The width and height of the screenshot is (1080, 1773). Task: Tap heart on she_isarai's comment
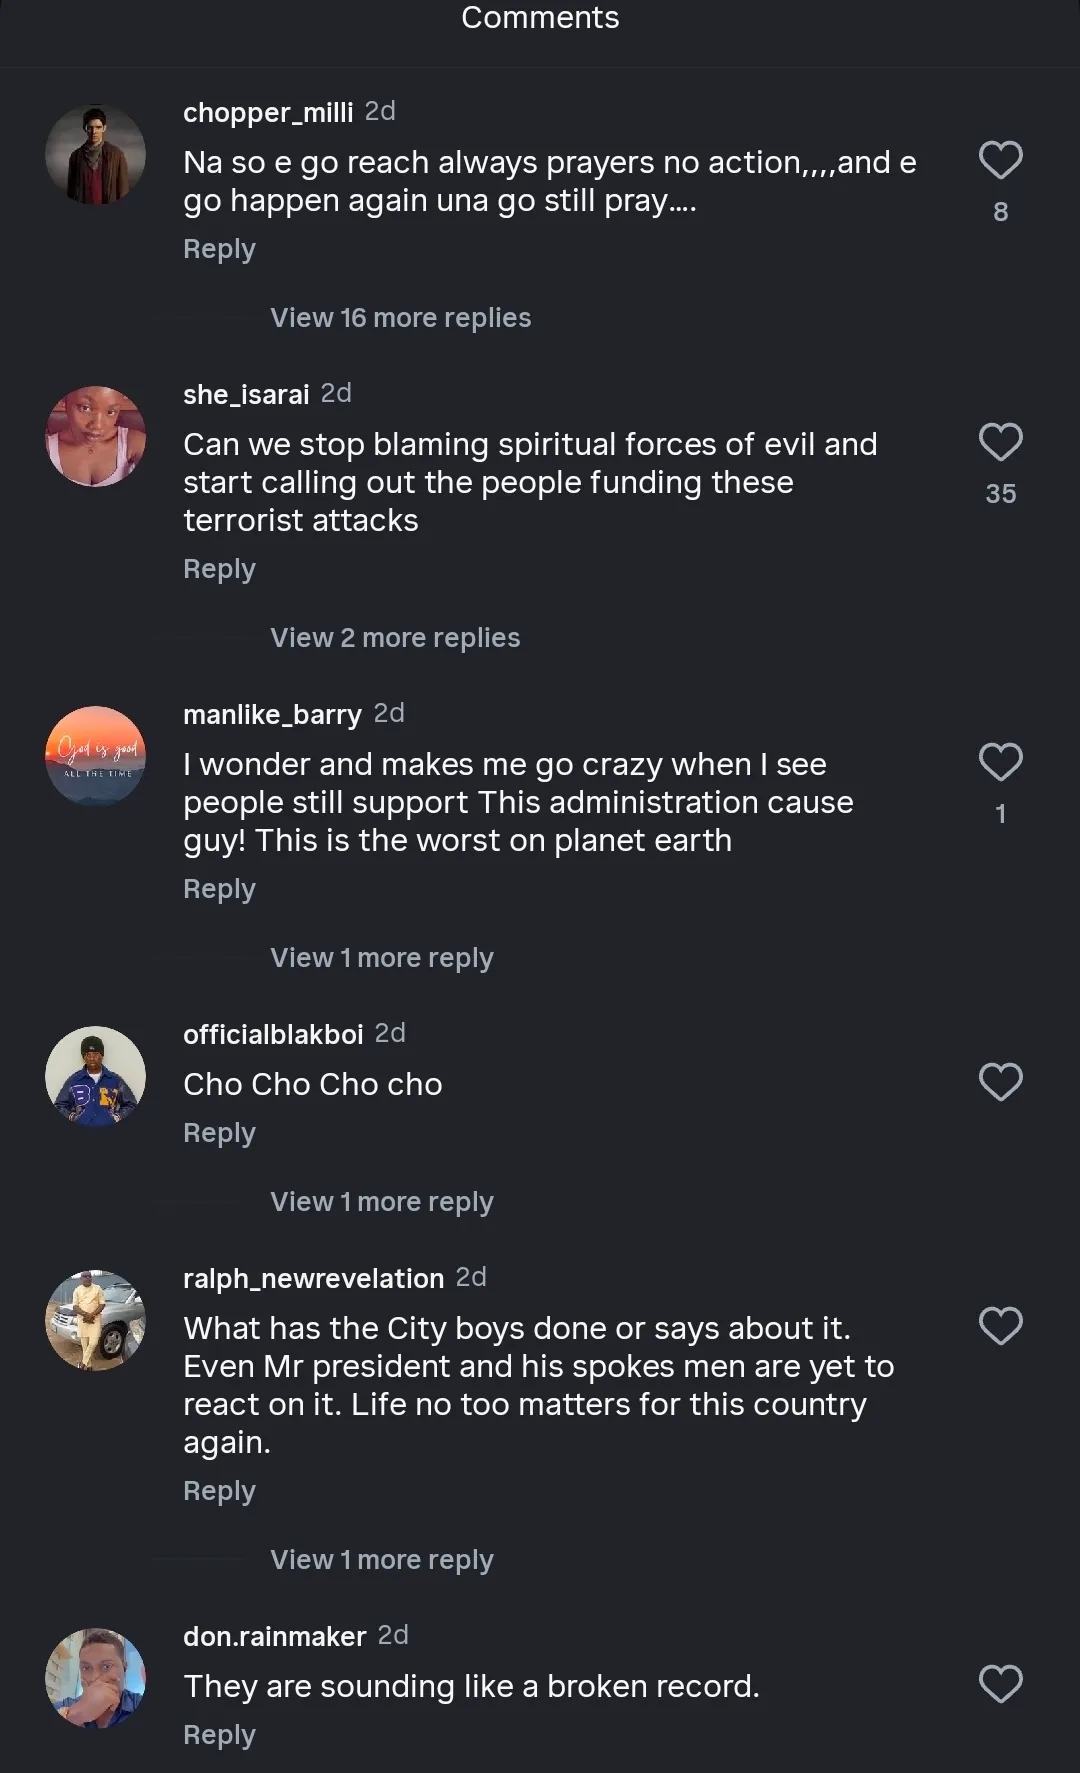pyautogui.click(x=1000, y=443)
